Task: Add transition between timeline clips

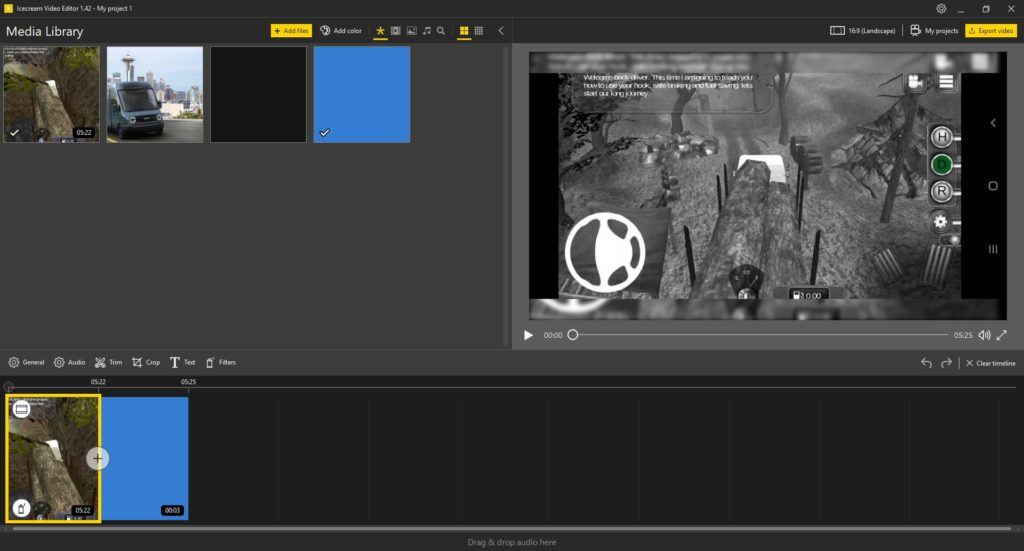Action: point(97,458)
